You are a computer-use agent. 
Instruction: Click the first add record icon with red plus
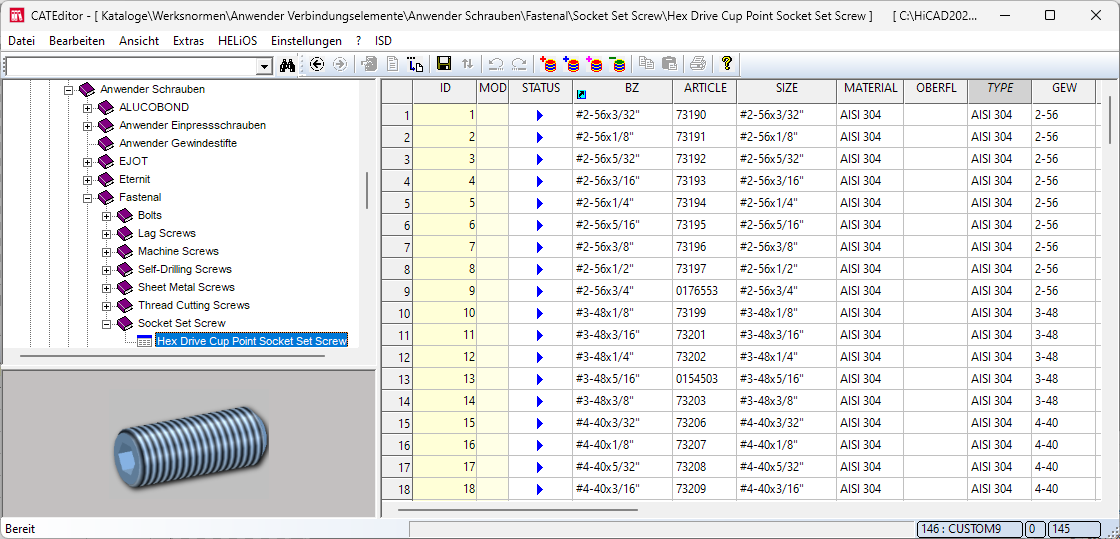[548, 65]
